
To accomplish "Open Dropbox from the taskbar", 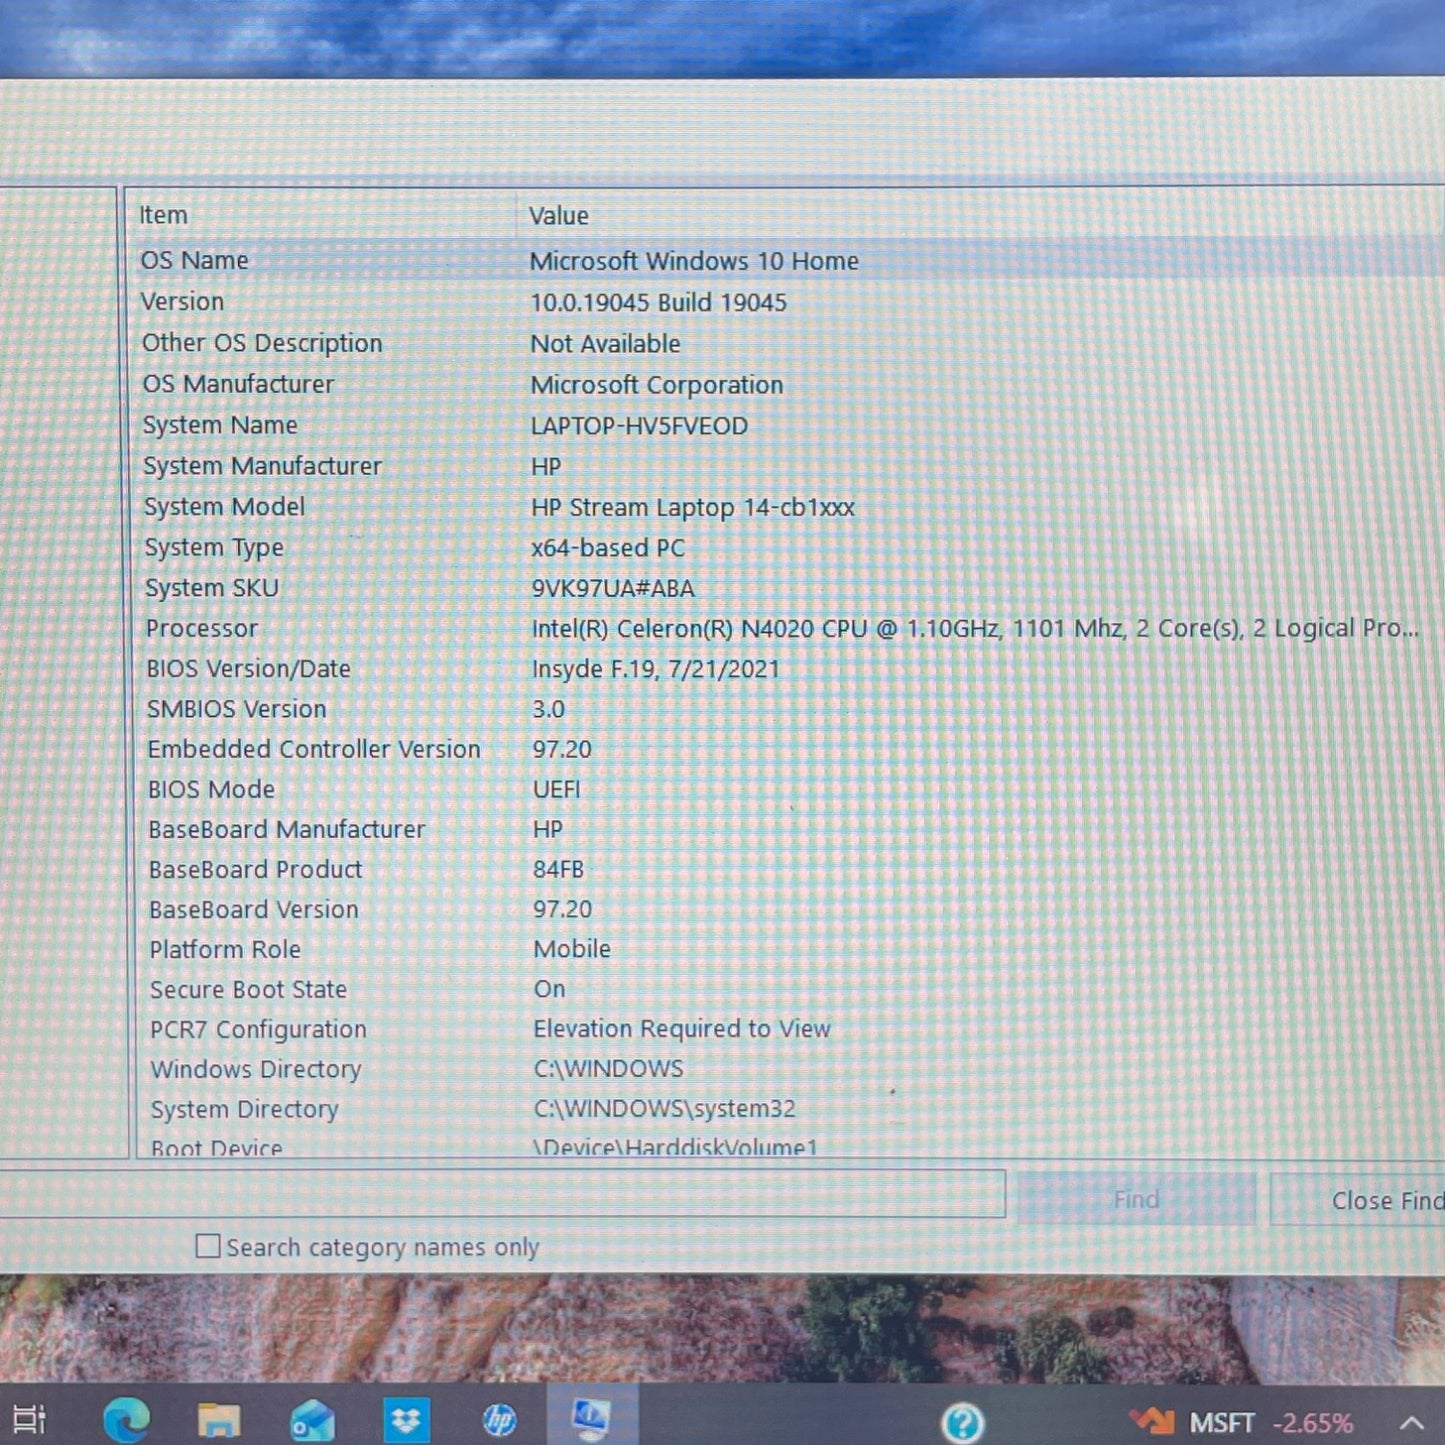I will tap(407, 1419).
